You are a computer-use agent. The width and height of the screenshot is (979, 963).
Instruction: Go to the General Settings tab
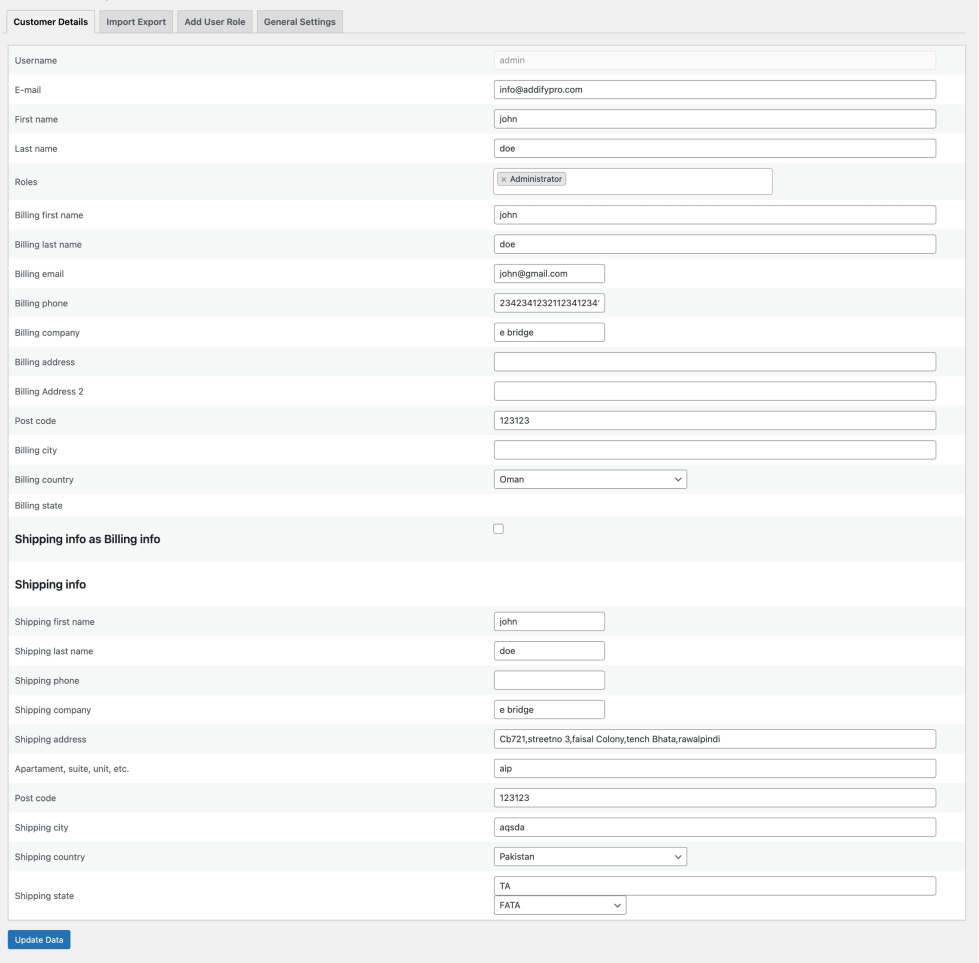(299, 22)
